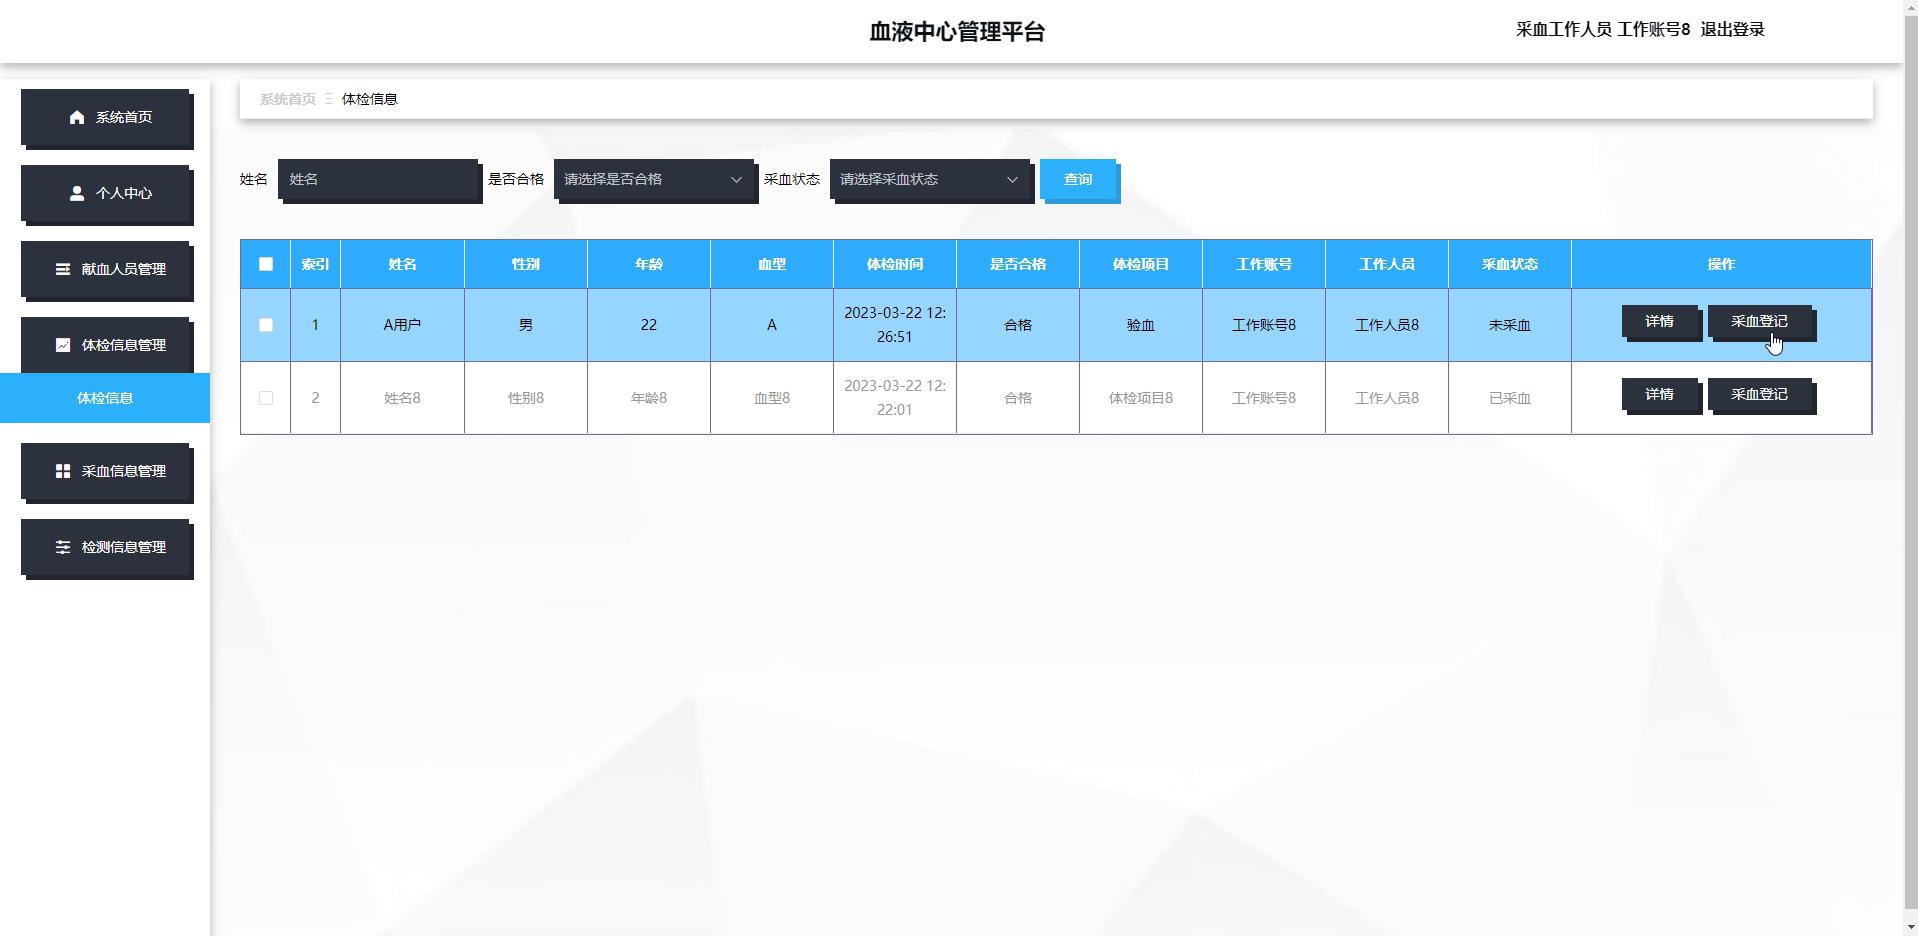Click the 退出登录 logout link
Screen dimensions: 1918x936
tap(1732, 30)
